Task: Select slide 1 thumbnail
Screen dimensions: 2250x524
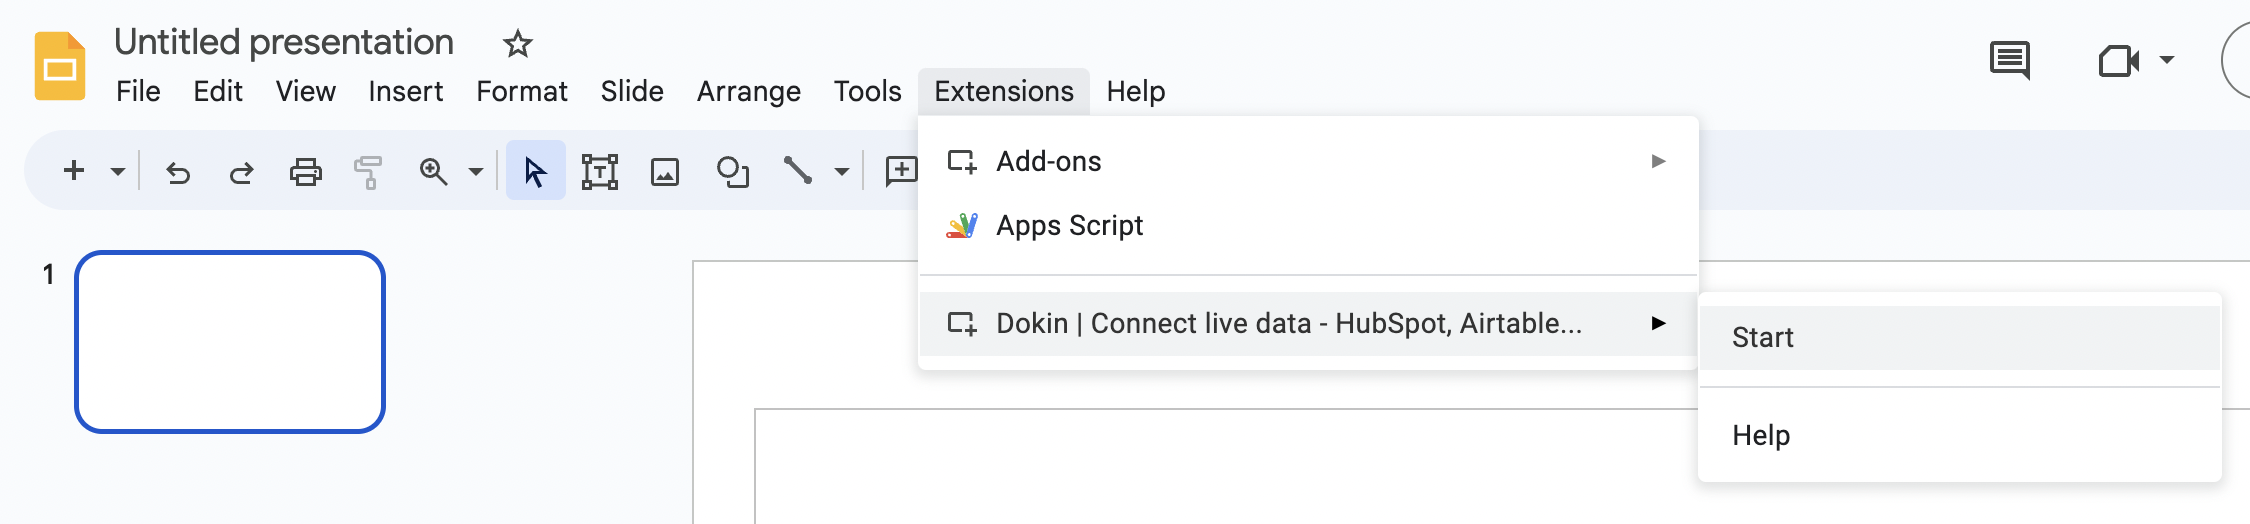Action: tap(230, 341)
